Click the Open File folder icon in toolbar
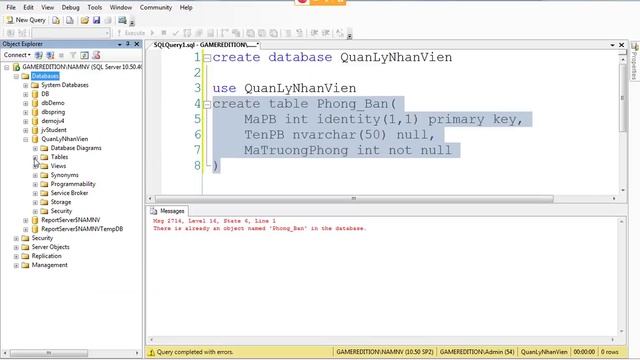Image resolution: width=640 pixels, height=360 pixels. [84, 20]
